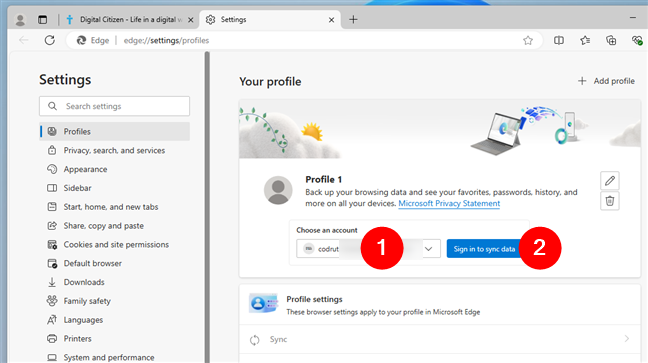Add this page to favorites star
The image size is (648, 363).
[x=528, y=41]
